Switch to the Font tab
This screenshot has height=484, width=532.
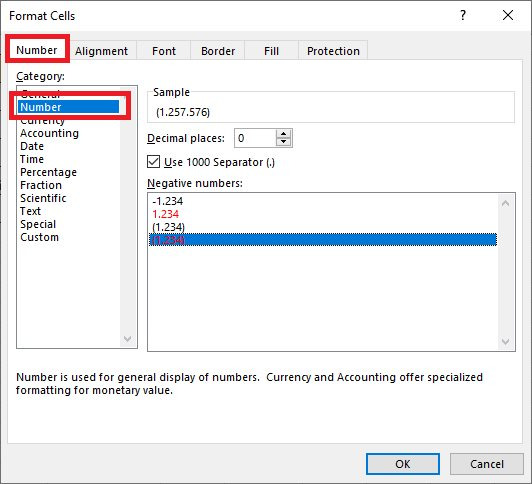point(164,51)
